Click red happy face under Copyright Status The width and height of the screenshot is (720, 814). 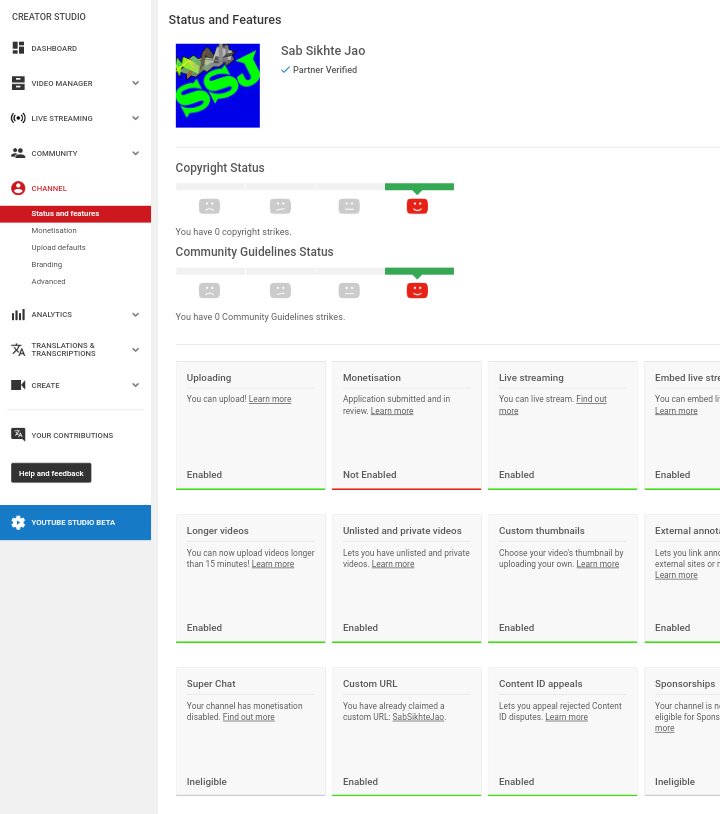417,206
